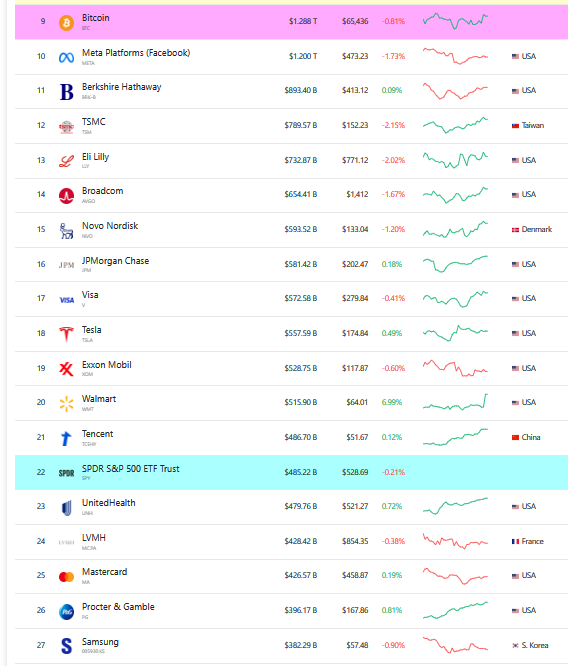Open the Meta Platforms (Facebook) link
The height and width of the screenshot is (666, 568).
pyautogui.click(x=136, y=53)
